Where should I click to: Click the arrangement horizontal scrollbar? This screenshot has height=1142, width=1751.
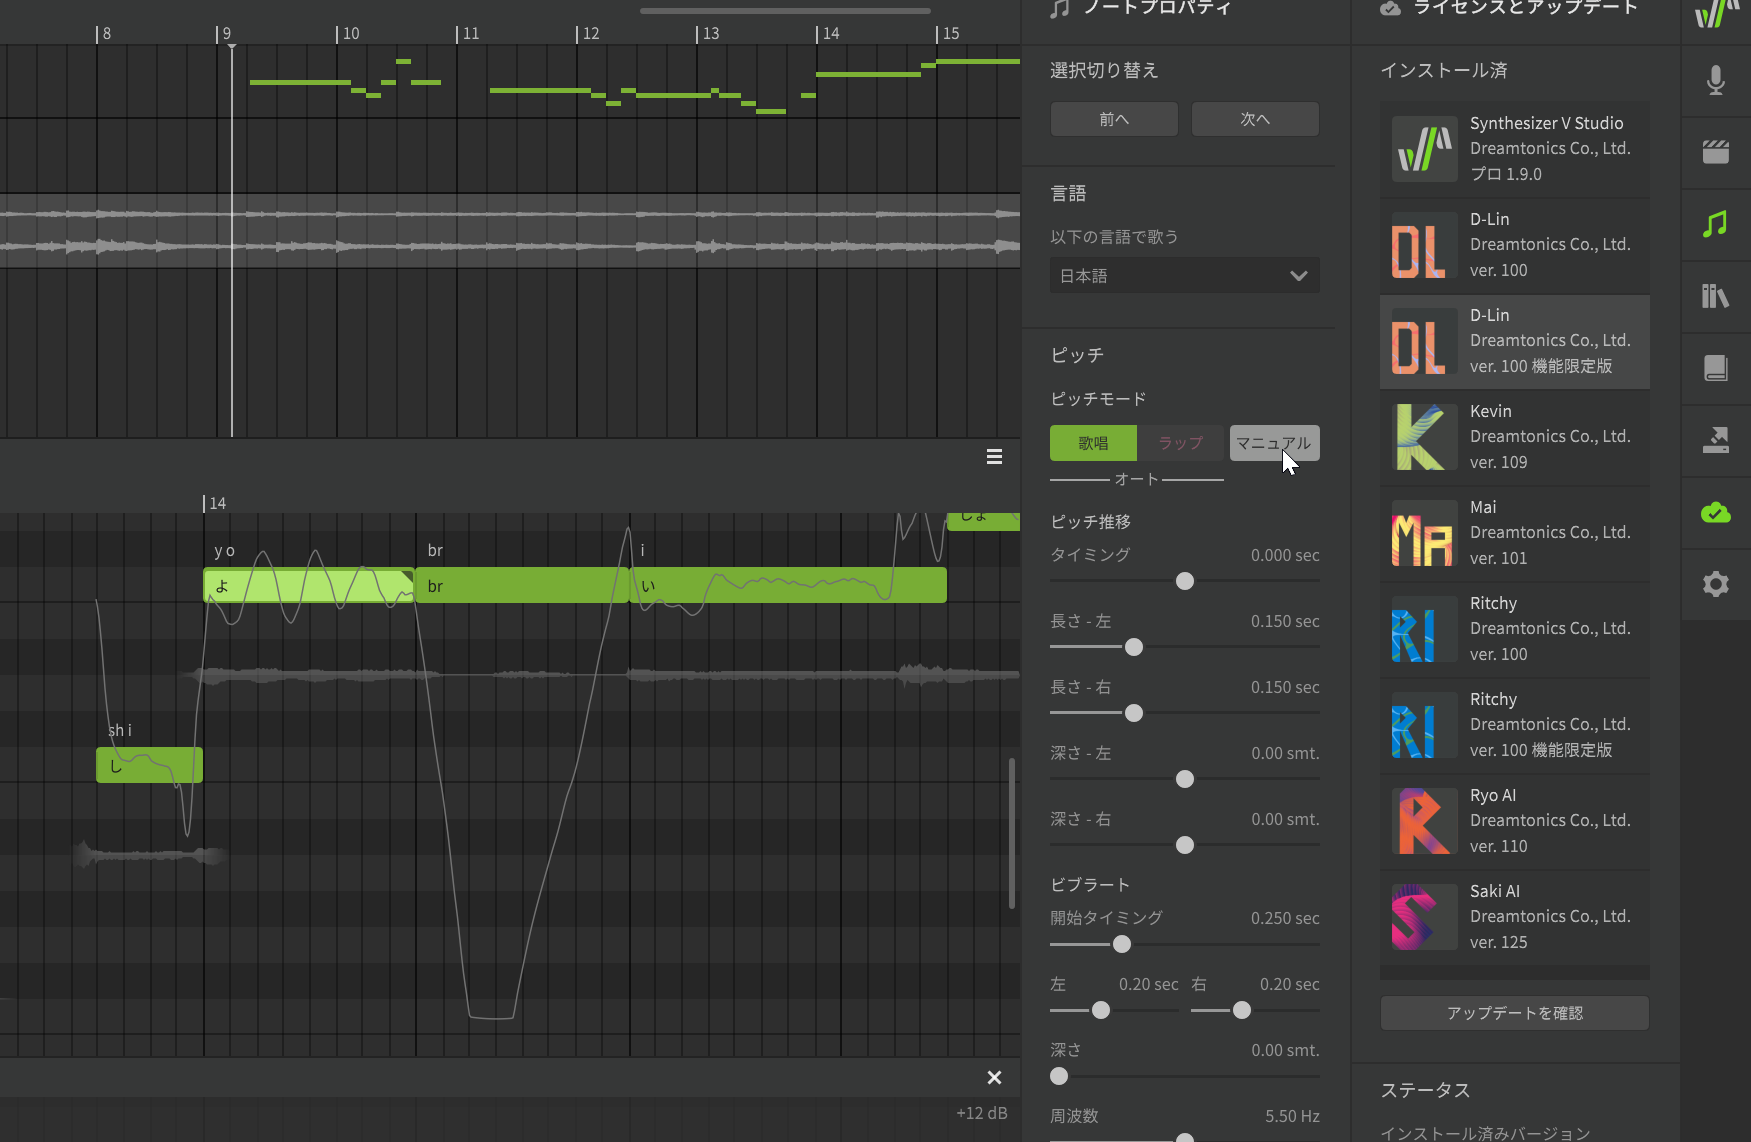pos(785,11)
